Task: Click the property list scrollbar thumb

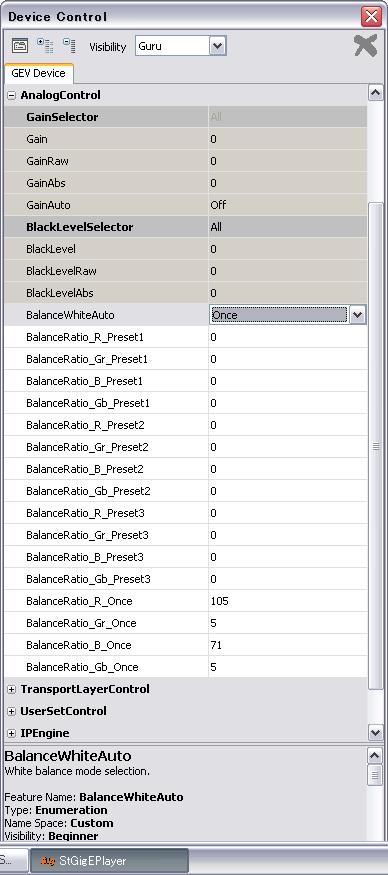Action: [376, 446]
